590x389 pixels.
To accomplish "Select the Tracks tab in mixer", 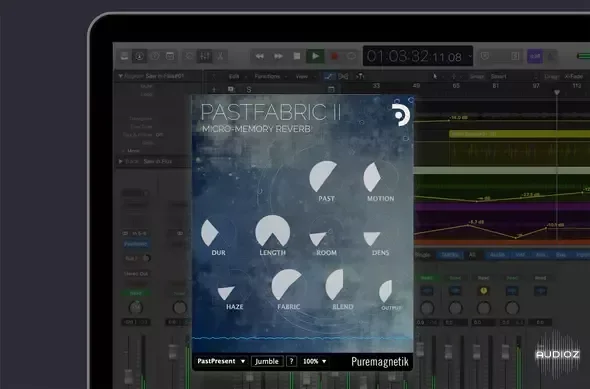I will (450, 255).
